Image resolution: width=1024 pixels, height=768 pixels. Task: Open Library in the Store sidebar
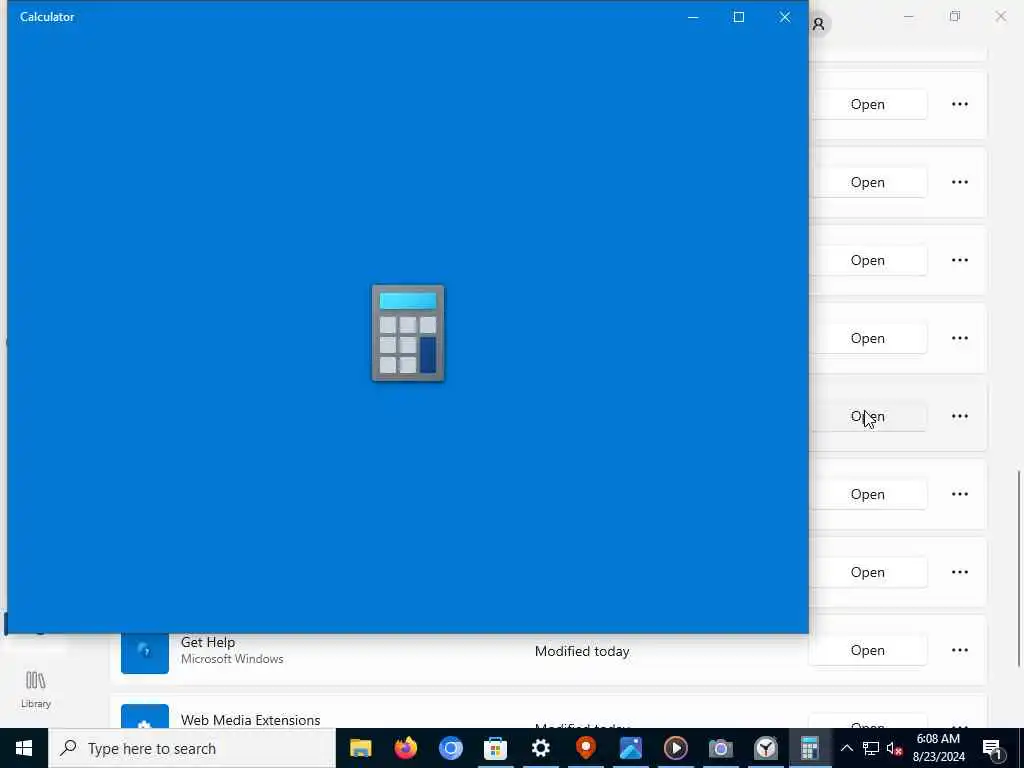coord(36,690)
